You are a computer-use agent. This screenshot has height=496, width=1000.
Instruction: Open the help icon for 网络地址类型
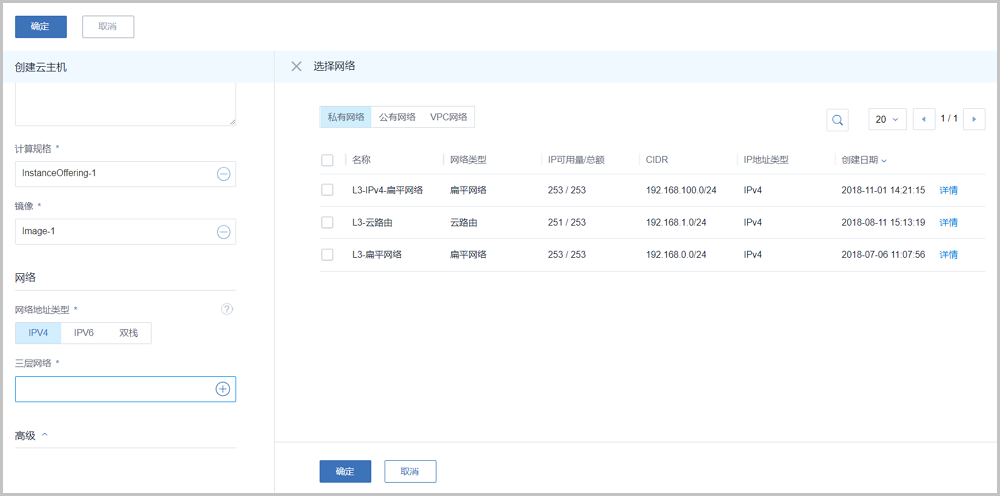[x=227, y=309]
